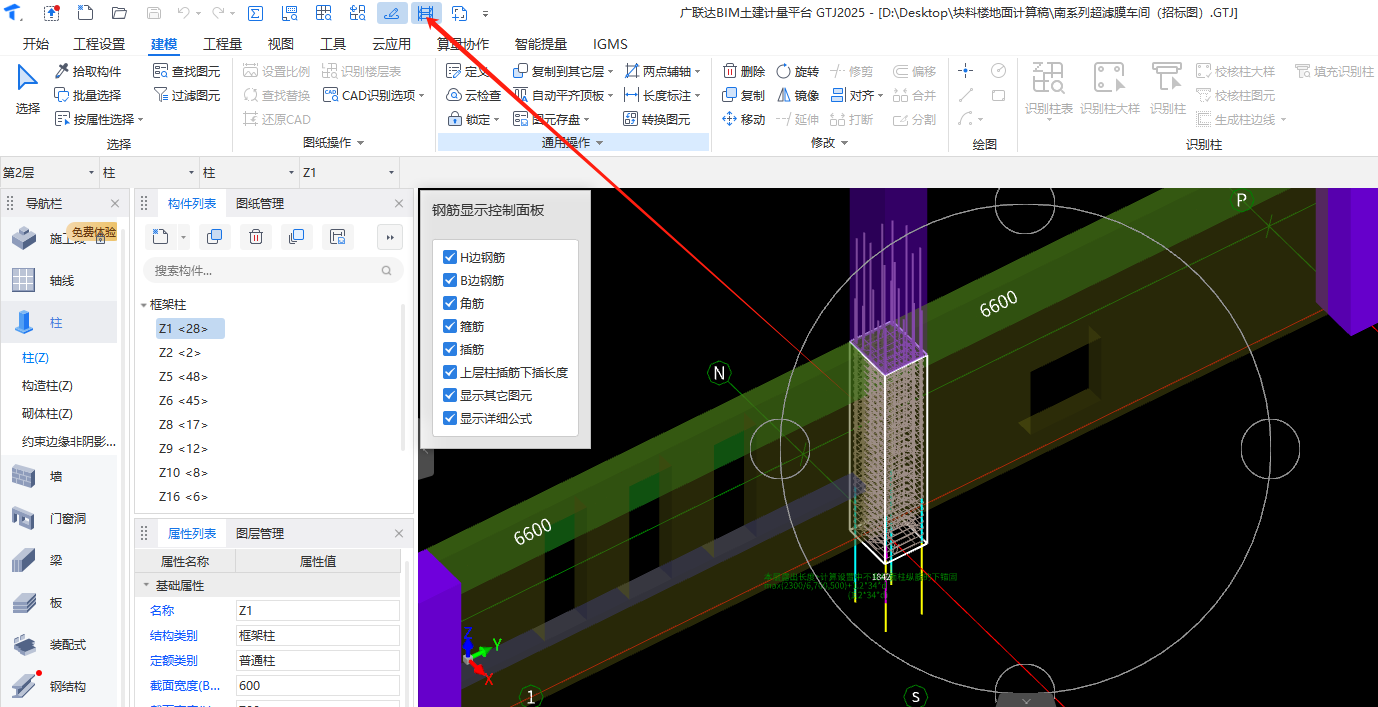
Task: Click the new file icon in quick toolbar
Action: click(x=85, y=13)
